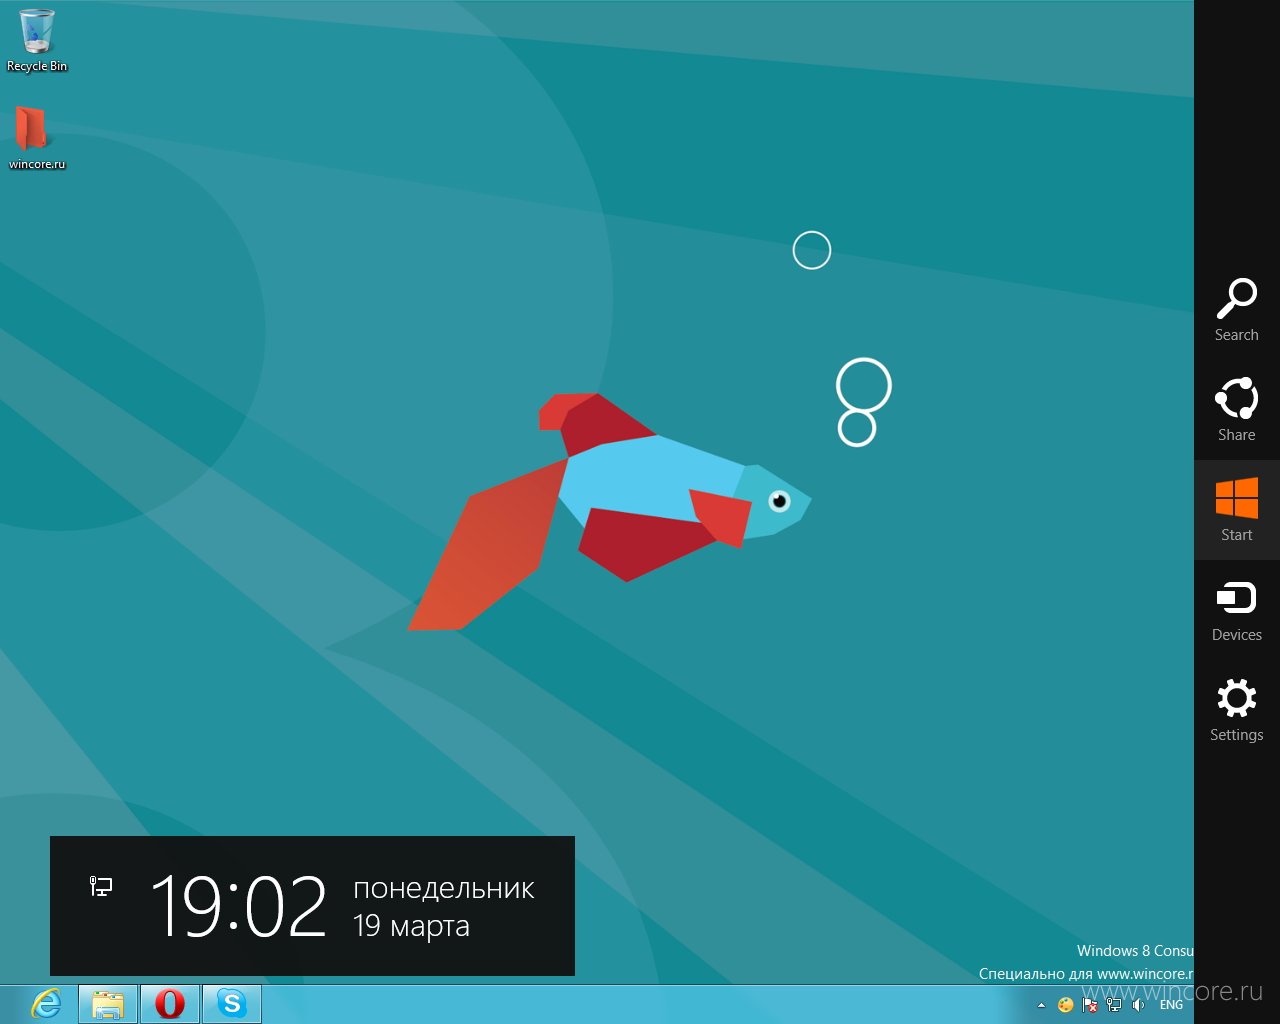Show hidden tray icons arrow

(x=1041, y=1005)
